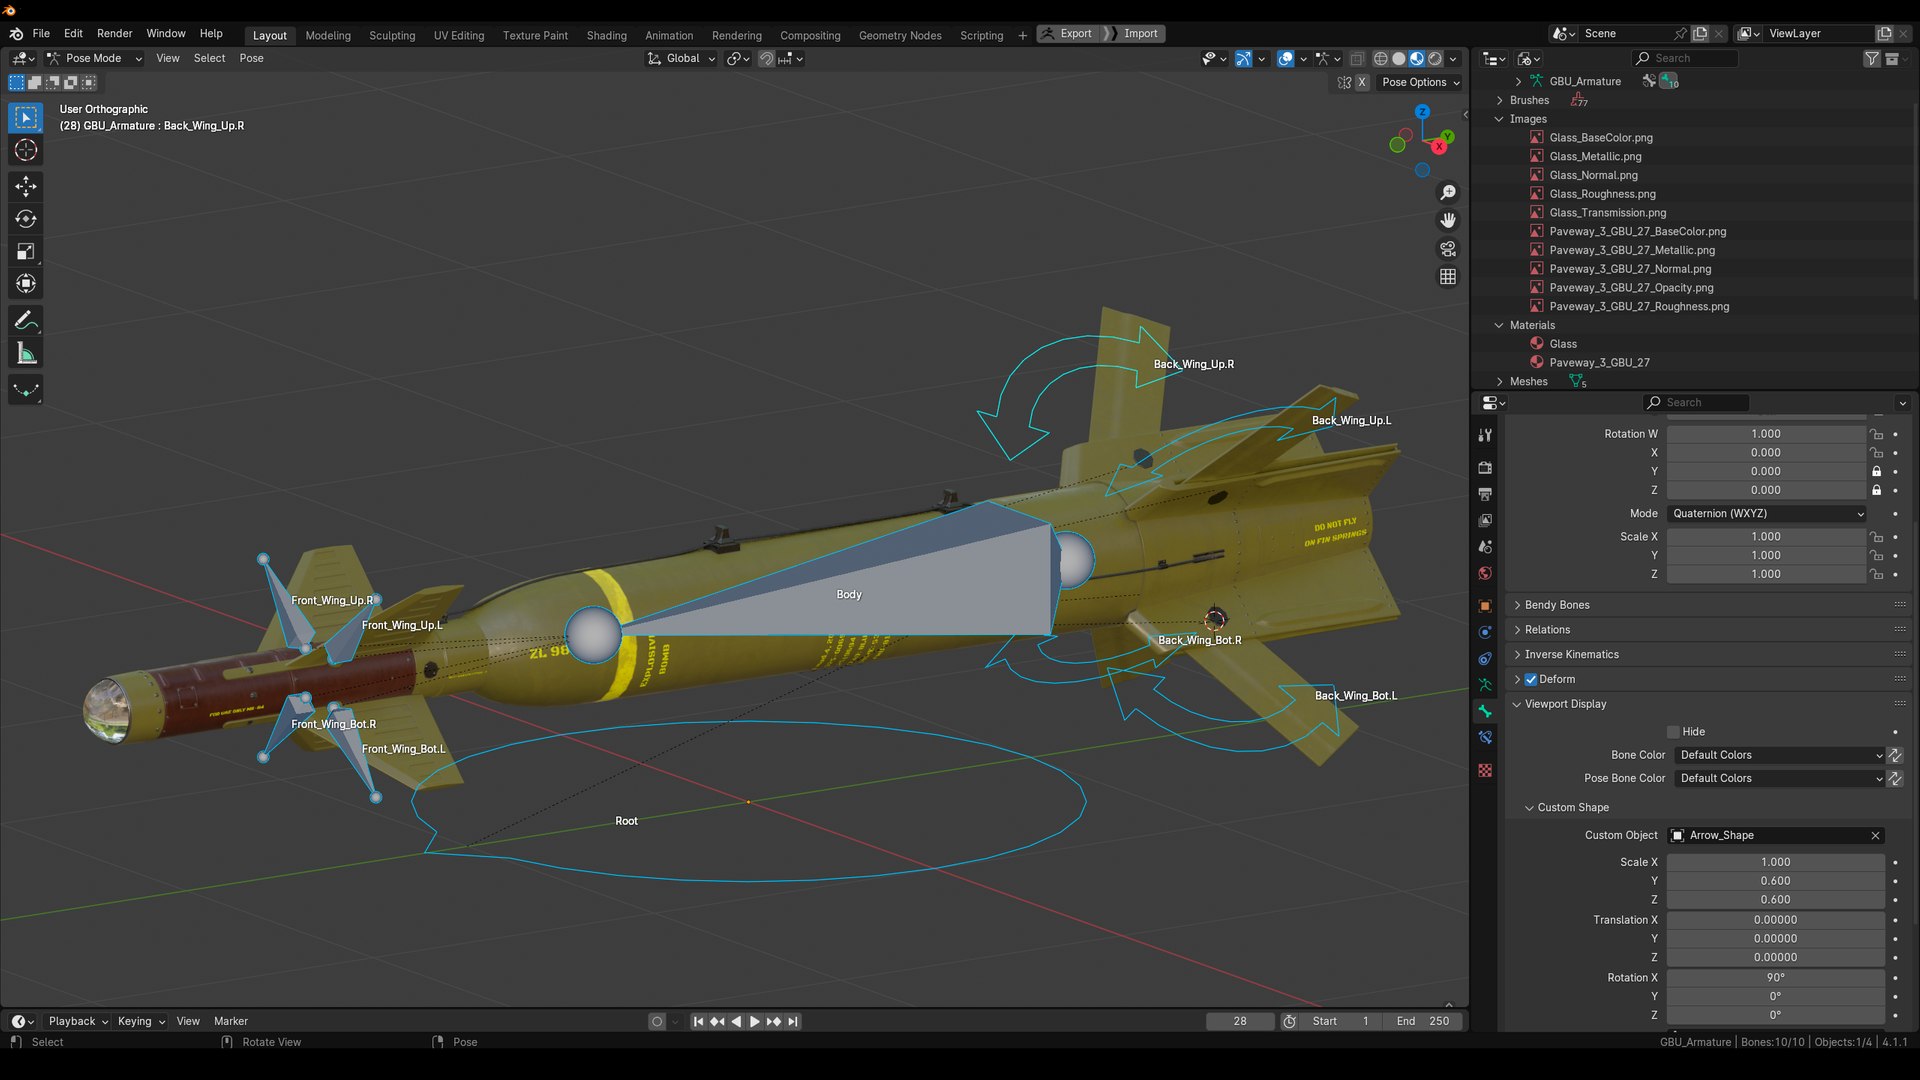Click the outliner filter funnel icon
This screenshot has height=1080, width=1920.
coord(1871,59)
